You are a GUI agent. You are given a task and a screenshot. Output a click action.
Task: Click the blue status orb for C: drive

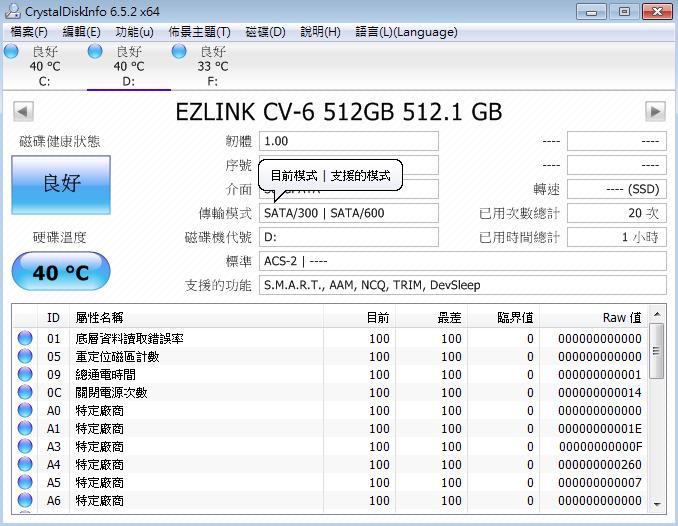coord(11,51)
